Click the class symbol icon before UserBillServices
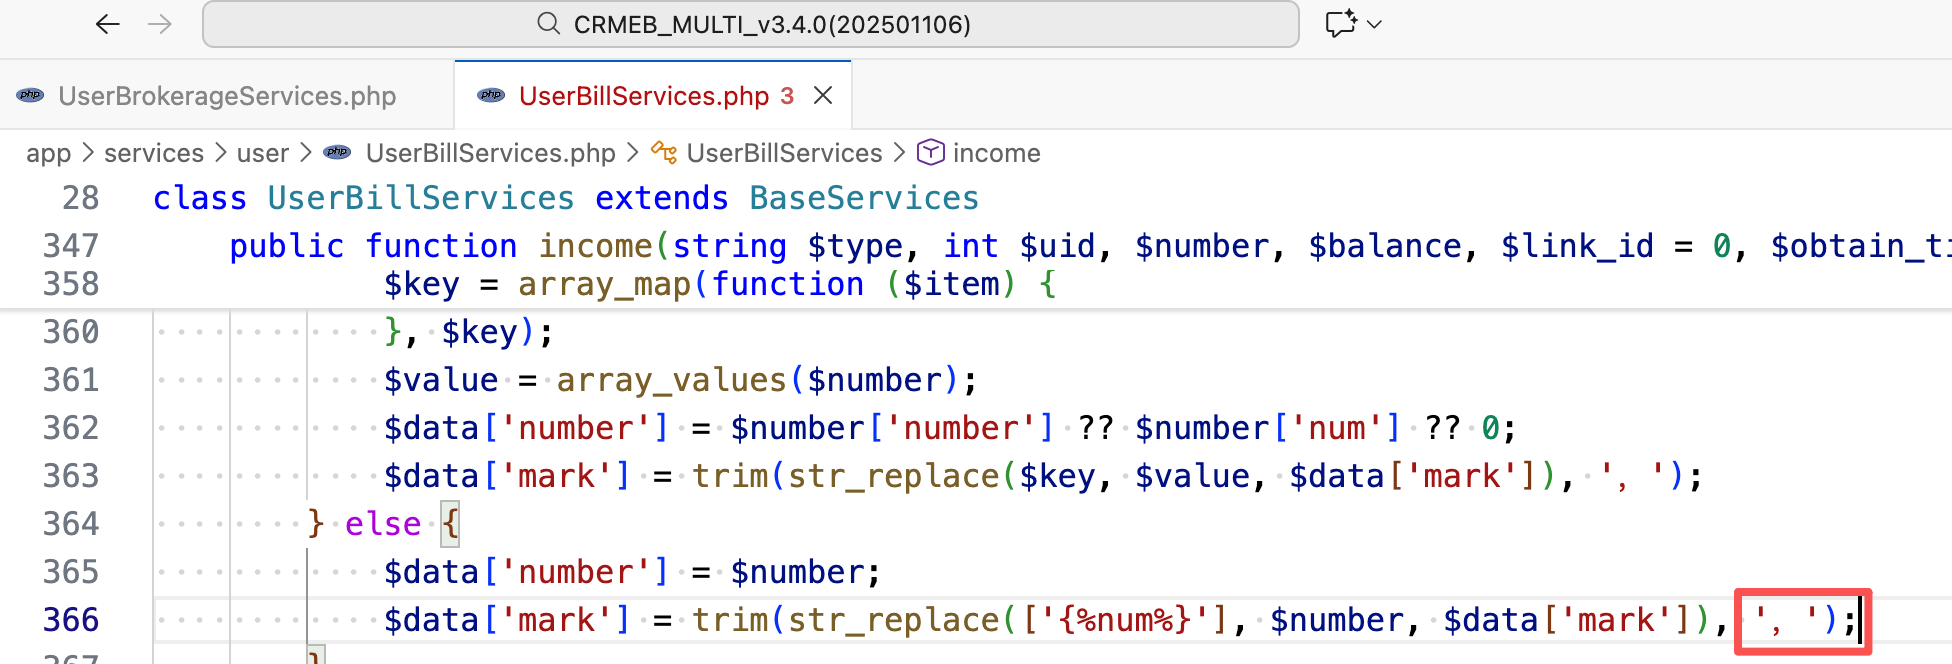The height and width of the screenshot is (664, 1952). pos(664,153)
